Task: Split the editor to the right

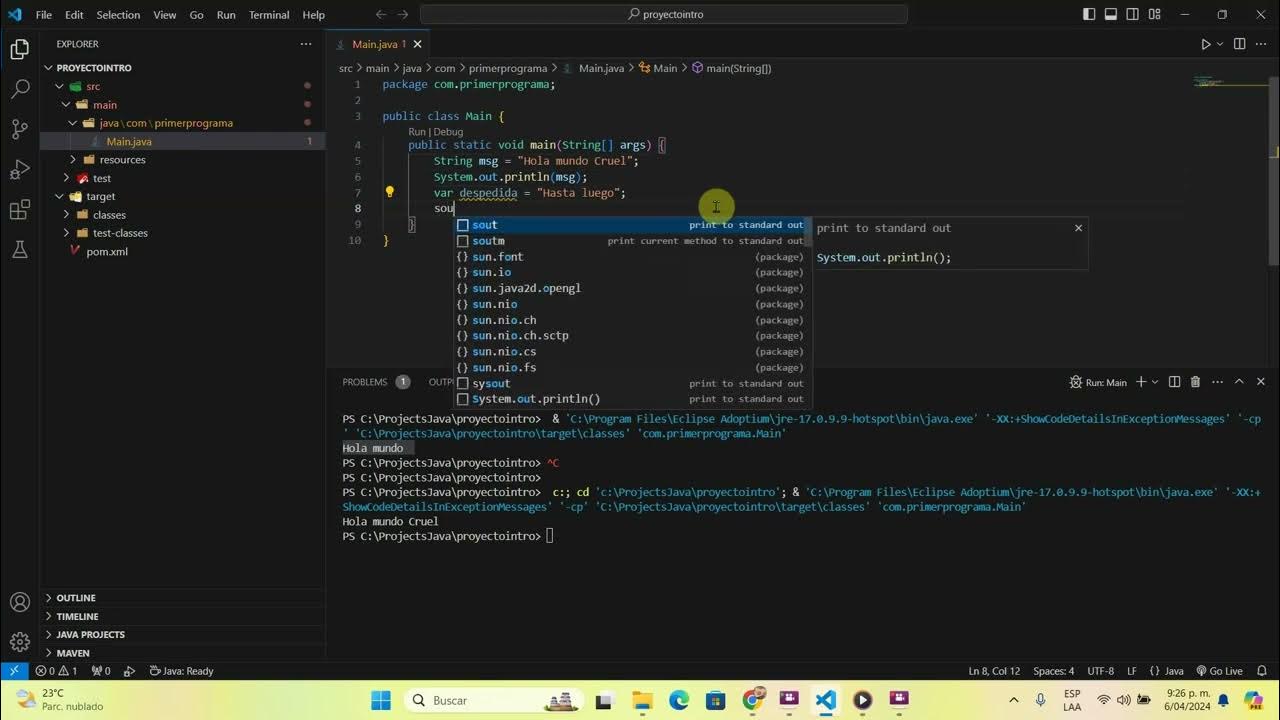Action: pos(1239,44)
